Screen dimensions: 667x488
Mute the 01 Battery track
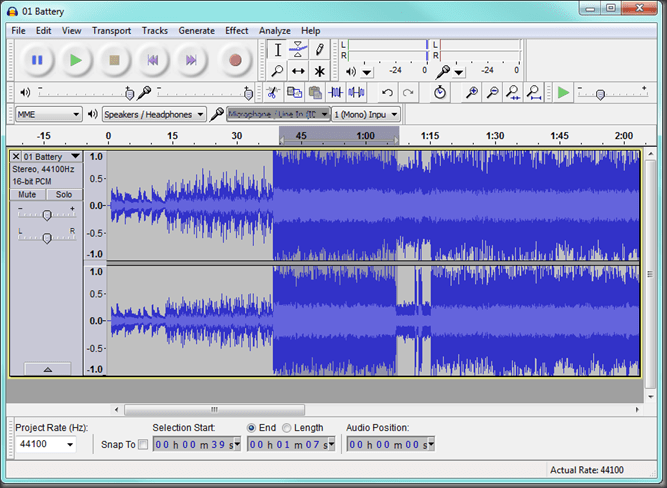(27, 194)
